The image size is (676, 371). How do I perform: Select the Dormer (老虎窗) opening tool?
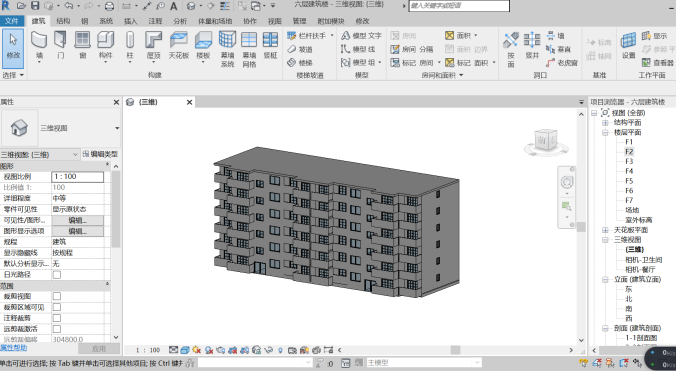(x=562, y=62)
